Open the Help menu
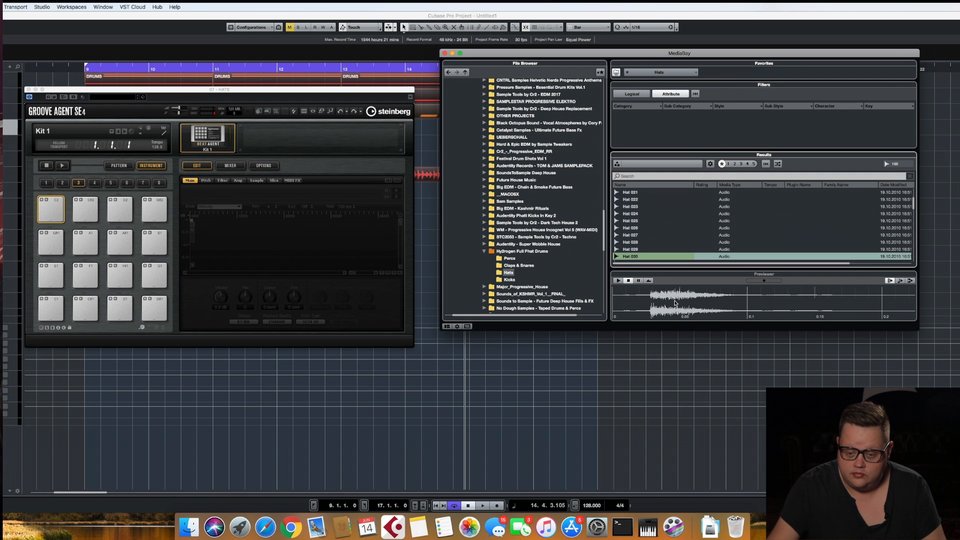The width and height of the screenshot is (960, 540). click(x=174, y=7)
